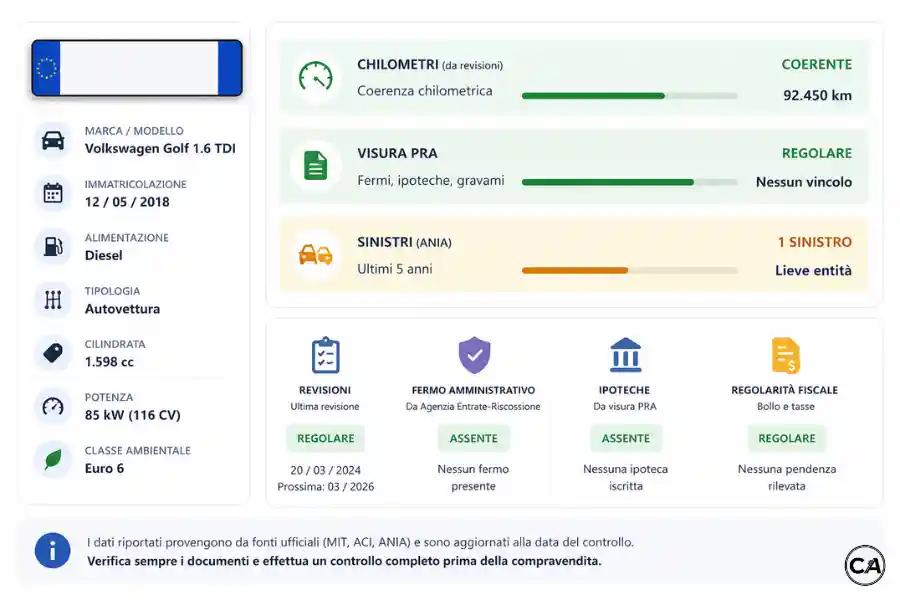
Task: Click the Prossima: 03 / 2026 text
Action: [325, 487]
